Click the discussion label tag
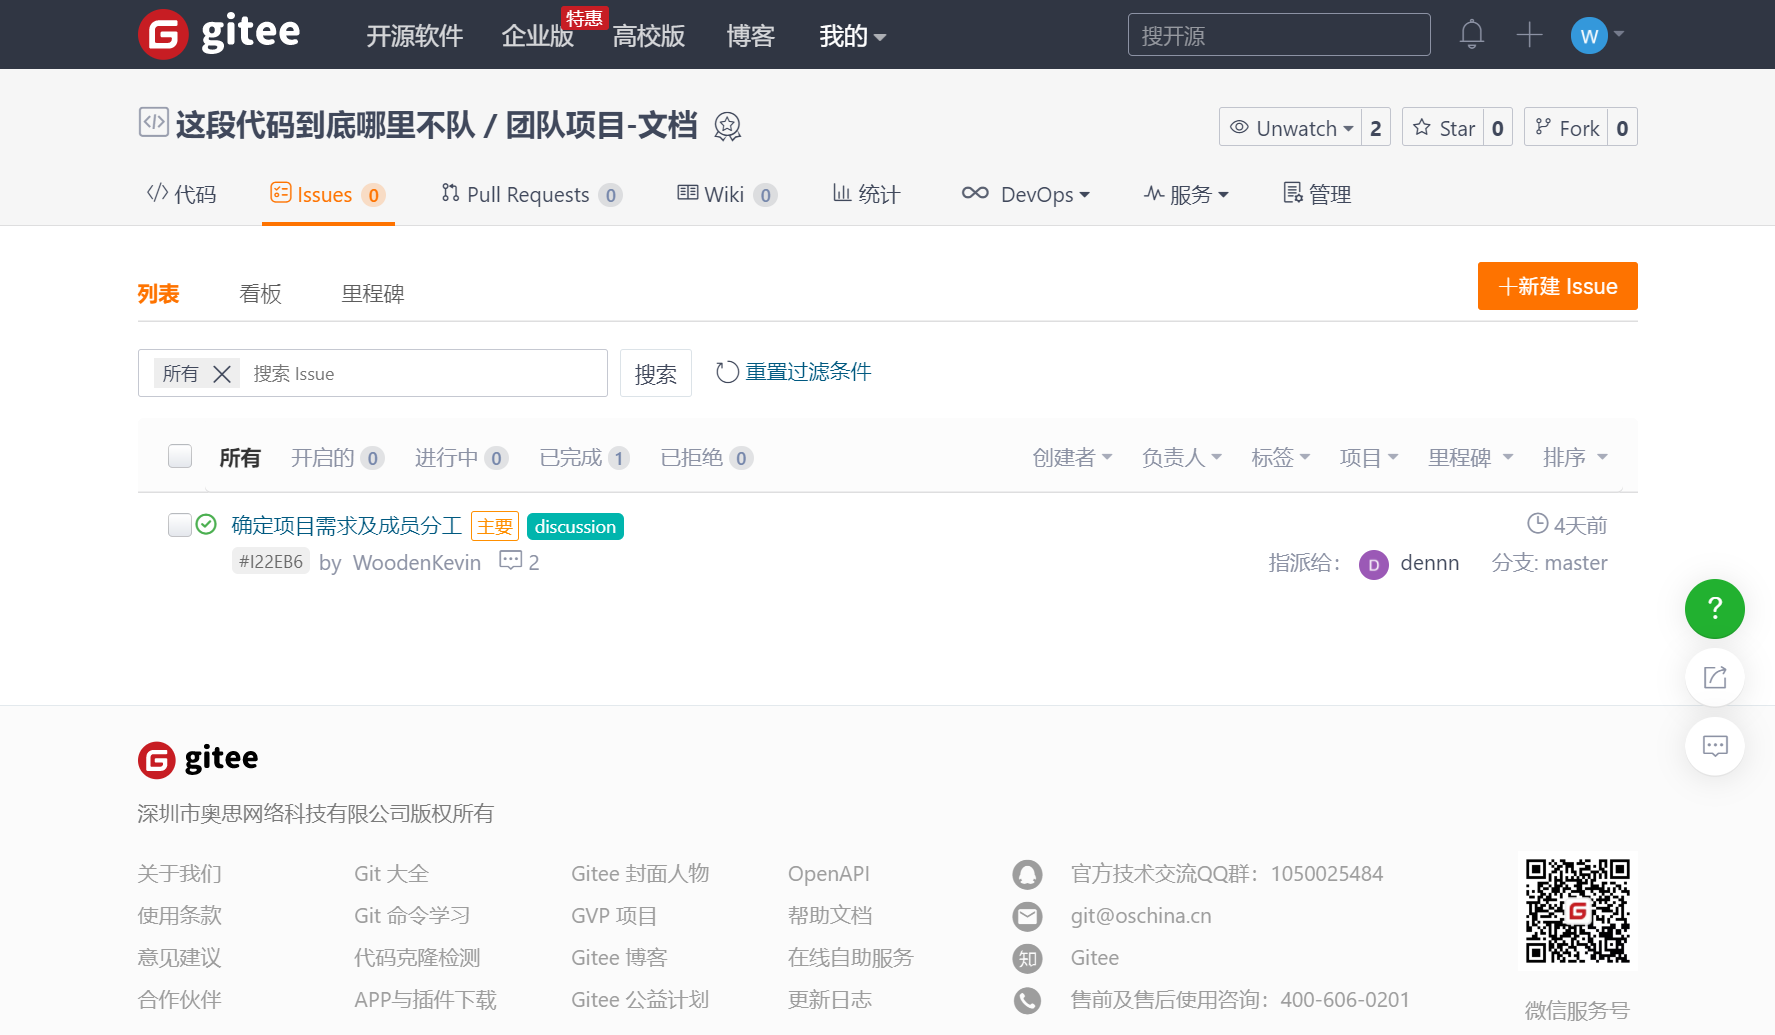 tap(575, 526)
